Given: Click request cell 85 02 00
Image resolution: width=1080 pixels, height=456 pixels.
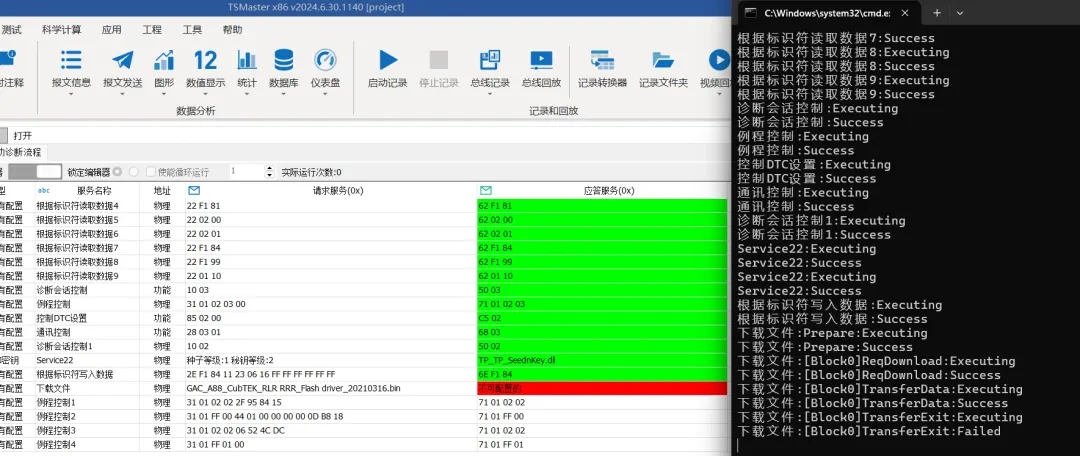Looking at the screenshot, I should (x=204, y=318).
